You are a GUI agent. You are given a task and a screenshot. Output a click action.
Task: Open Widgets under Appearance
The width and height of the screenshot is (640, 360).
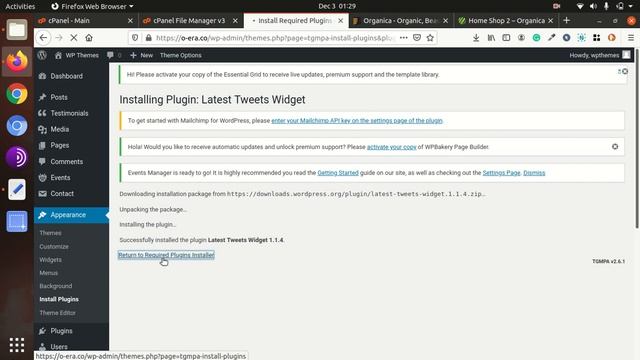tap(50, 260)
